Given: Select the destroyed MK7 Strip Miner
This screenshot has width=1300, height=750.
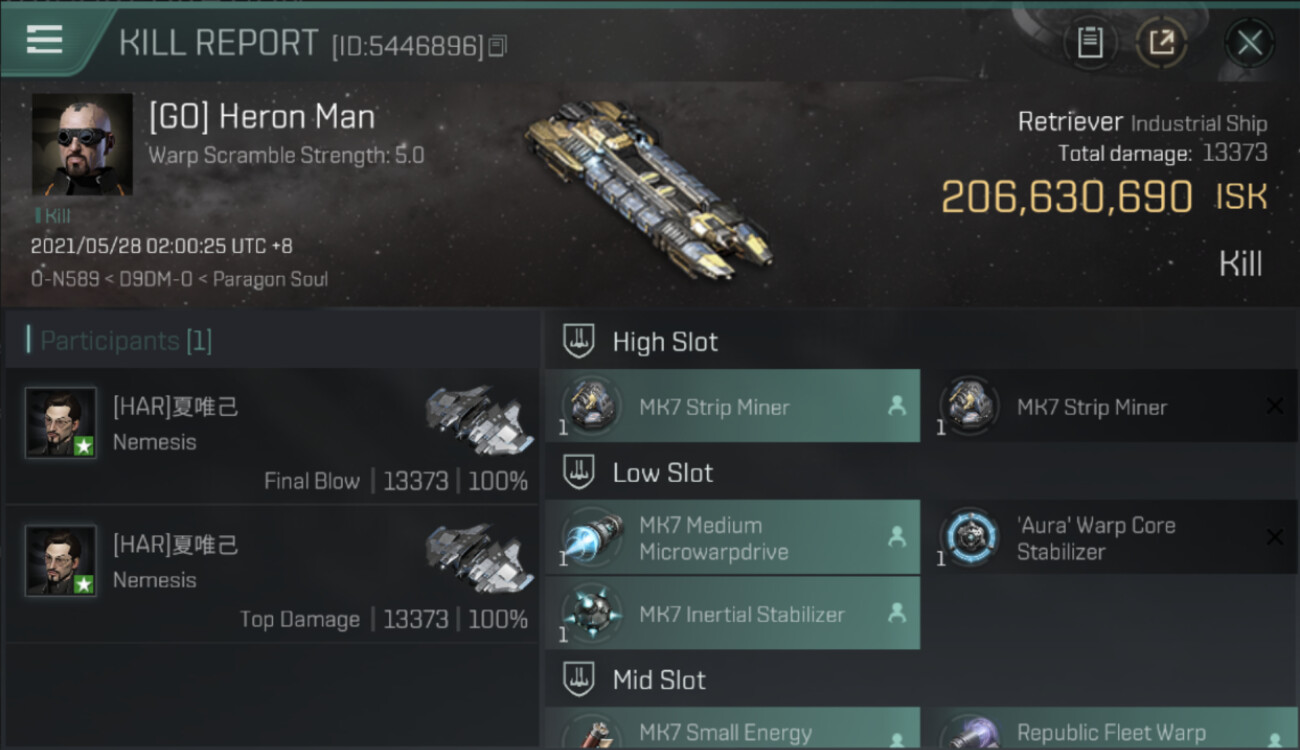Looking at the screenshot, I should (x=1109, y=406).
